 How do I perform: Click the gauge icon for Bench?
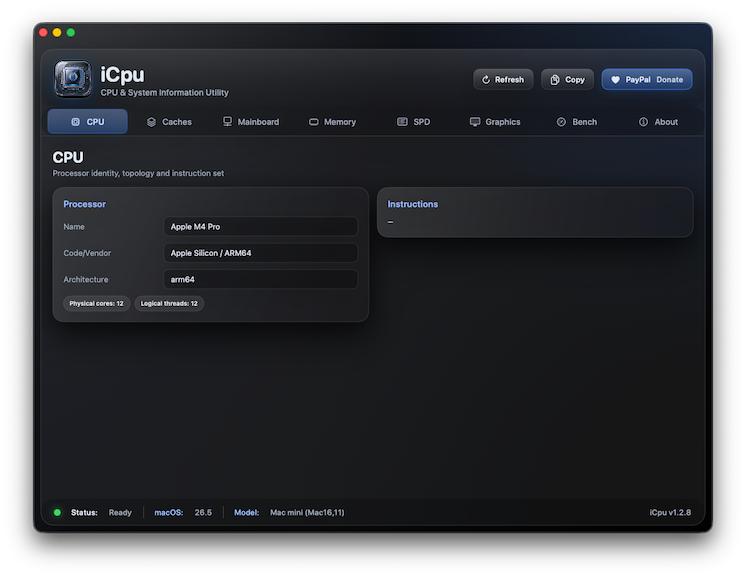tap(561, 122)
